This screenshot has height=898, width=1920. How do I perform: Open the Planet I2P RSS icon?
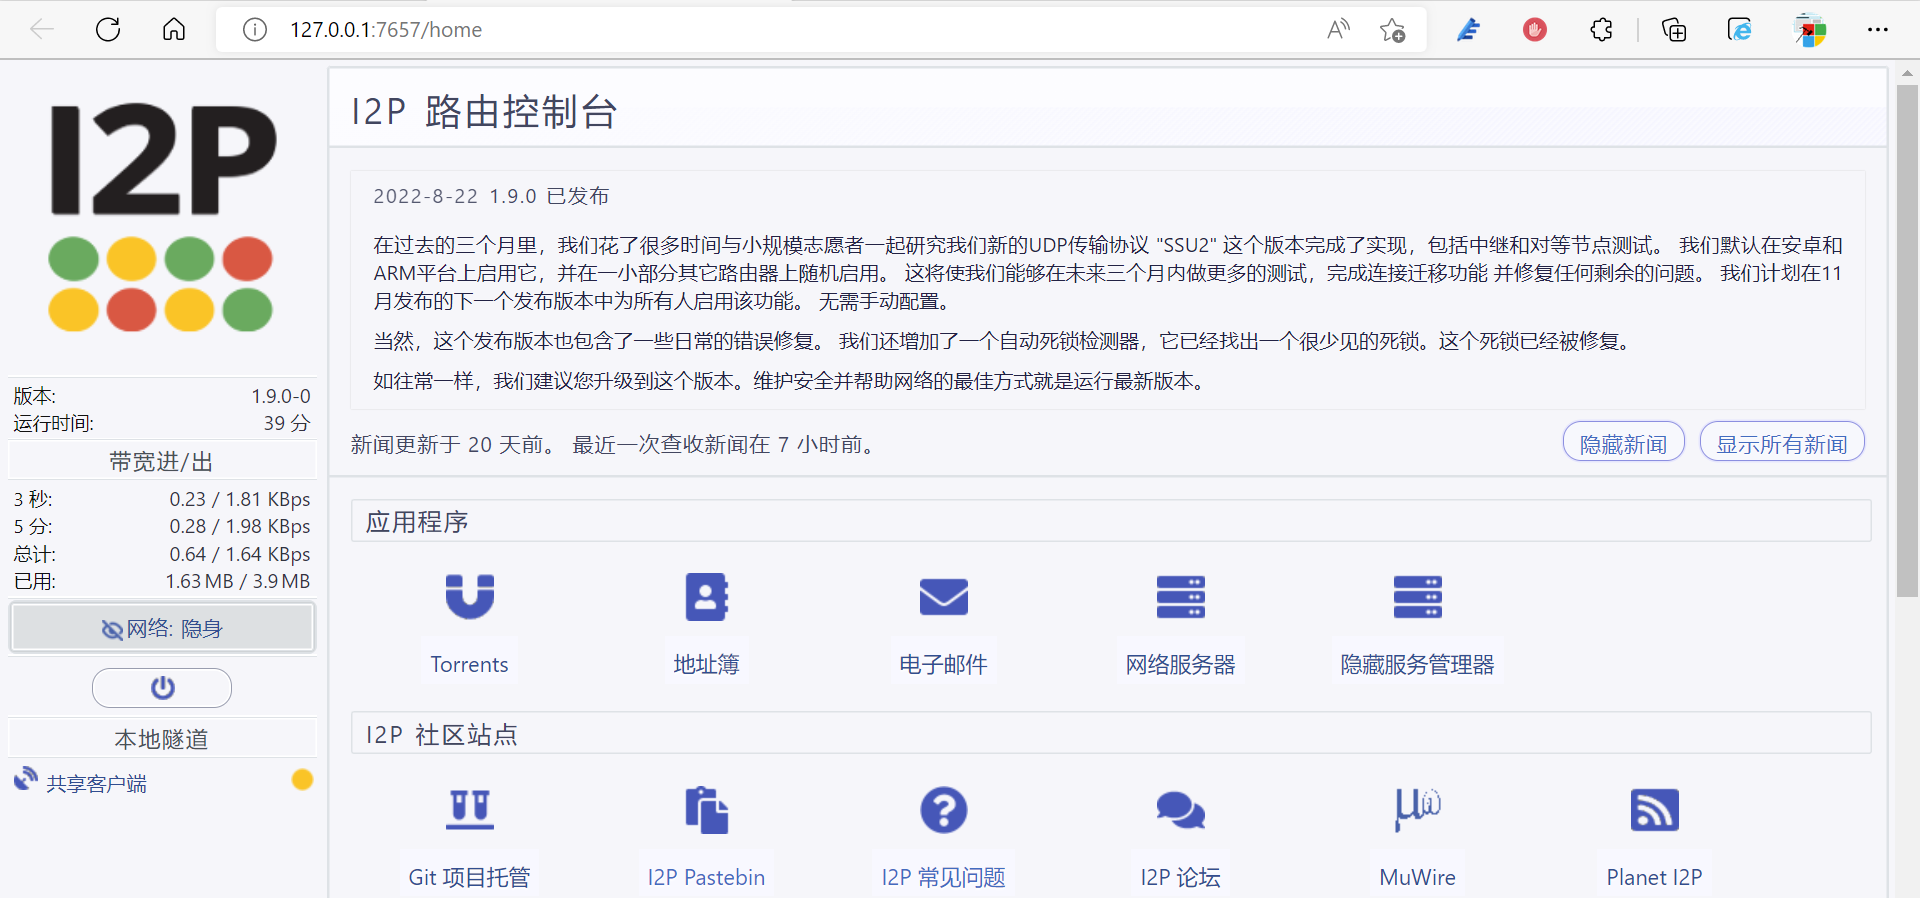point(1654,810)
